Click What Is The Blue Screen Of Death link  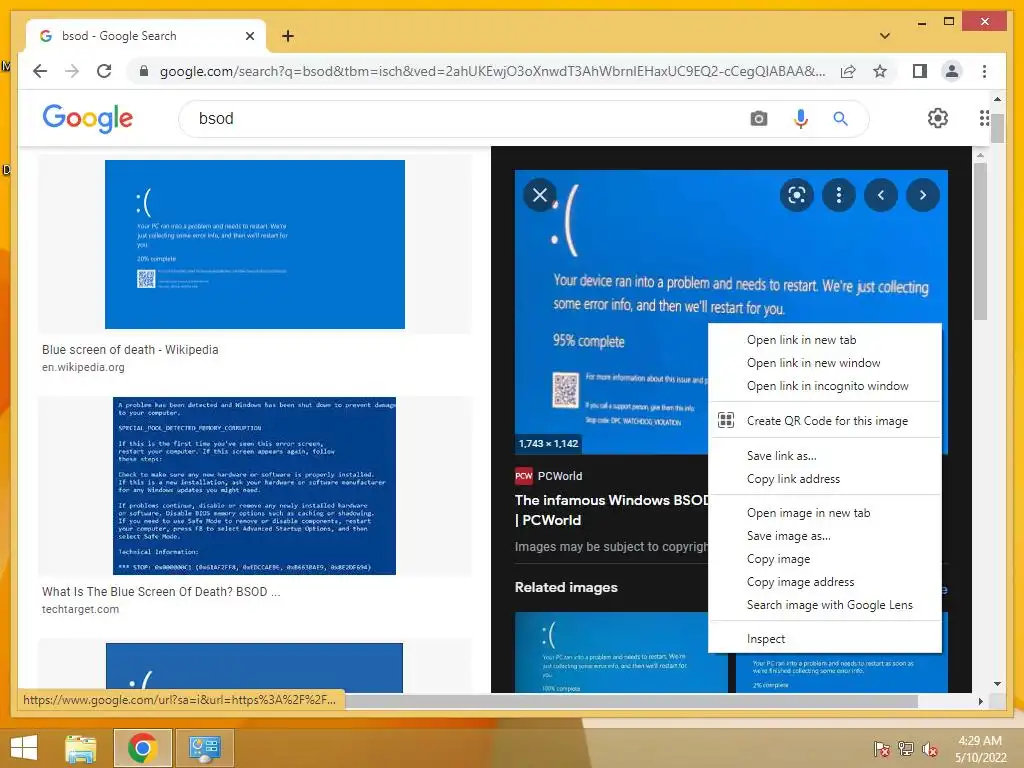pos(161,592)
